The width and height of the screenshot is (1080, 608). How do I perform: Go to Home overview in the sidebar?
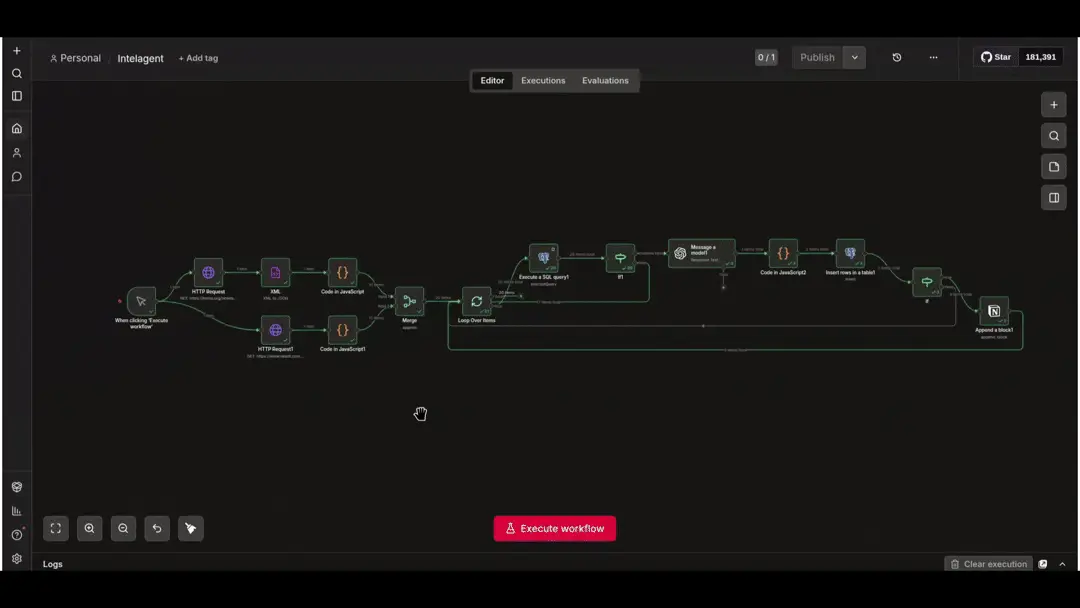(17, 129)
